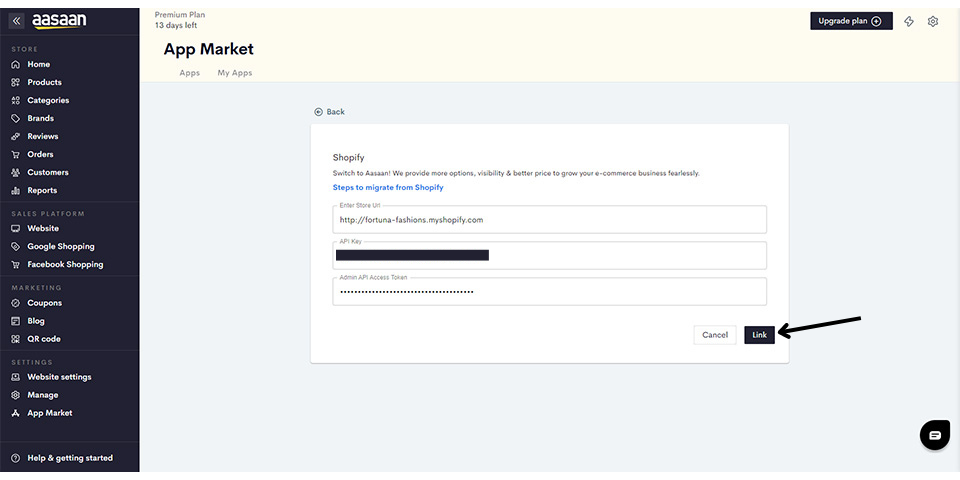This screenshot has width=960, height=480.
Task: Click the lightning bolt icon in header
Action: click(909, 21)
